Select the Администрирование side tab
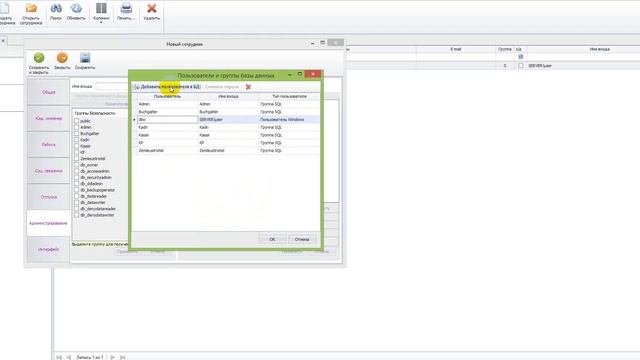 (48, 223)
